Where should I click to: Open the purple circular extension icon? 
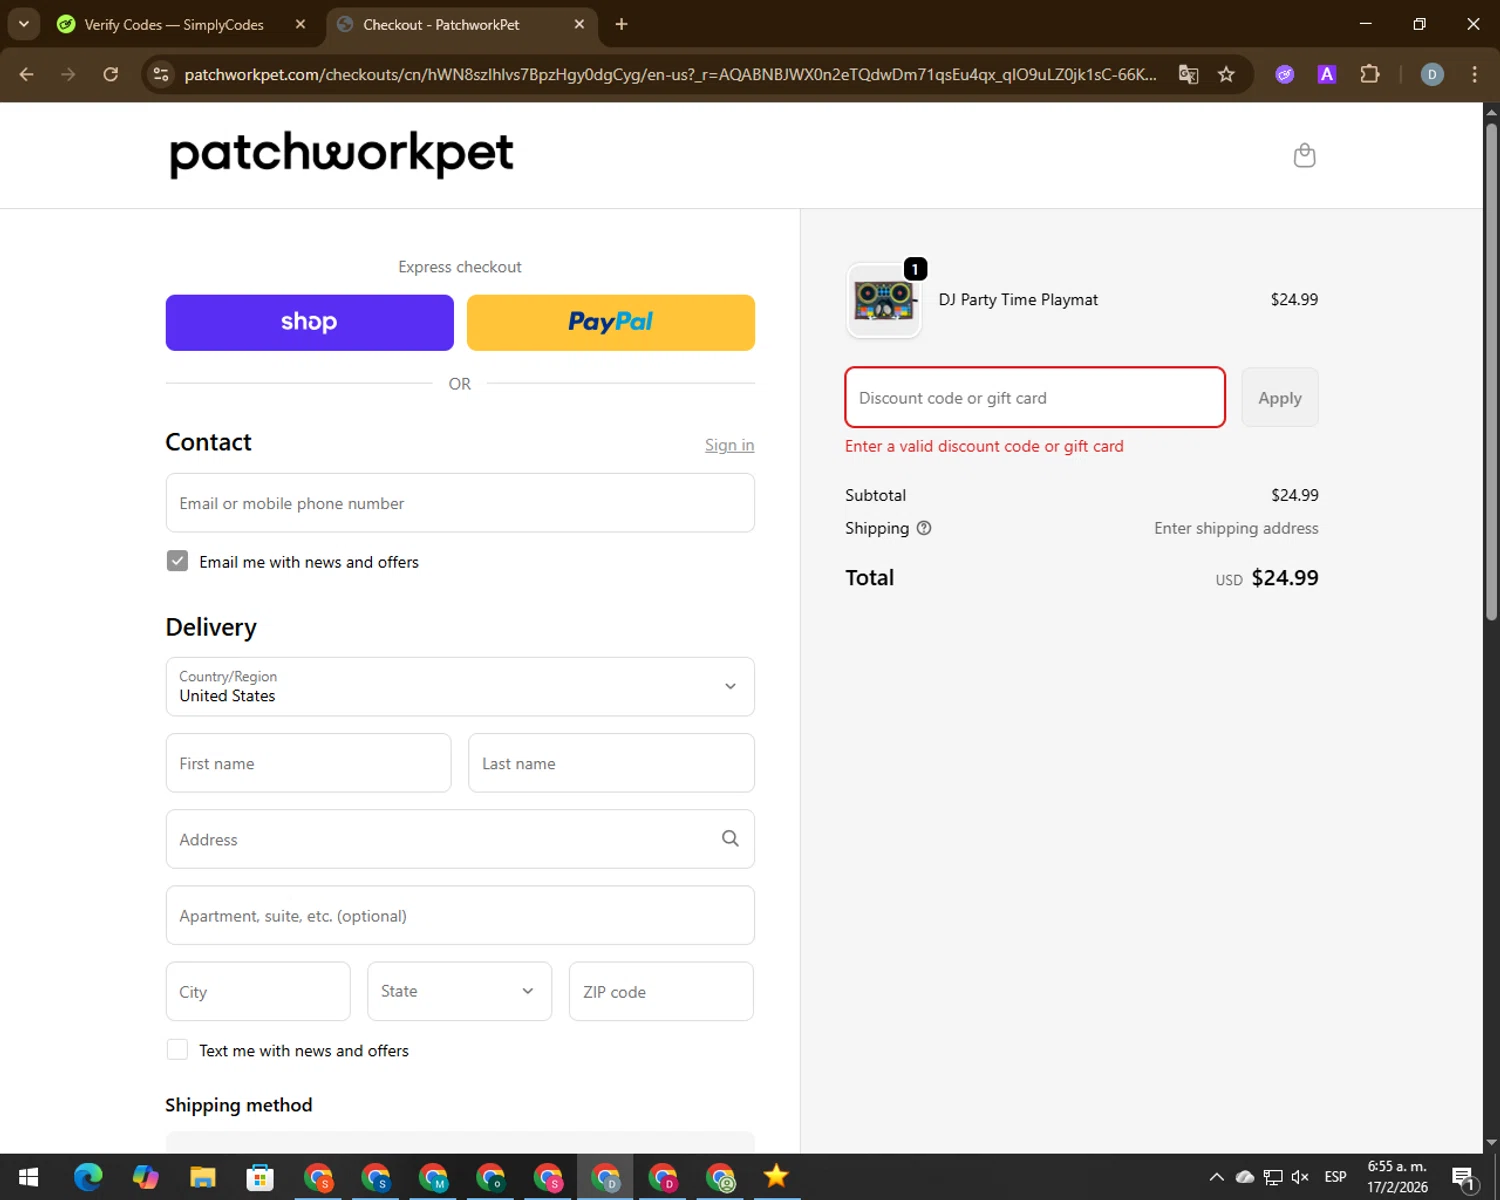coord(1285,74)
